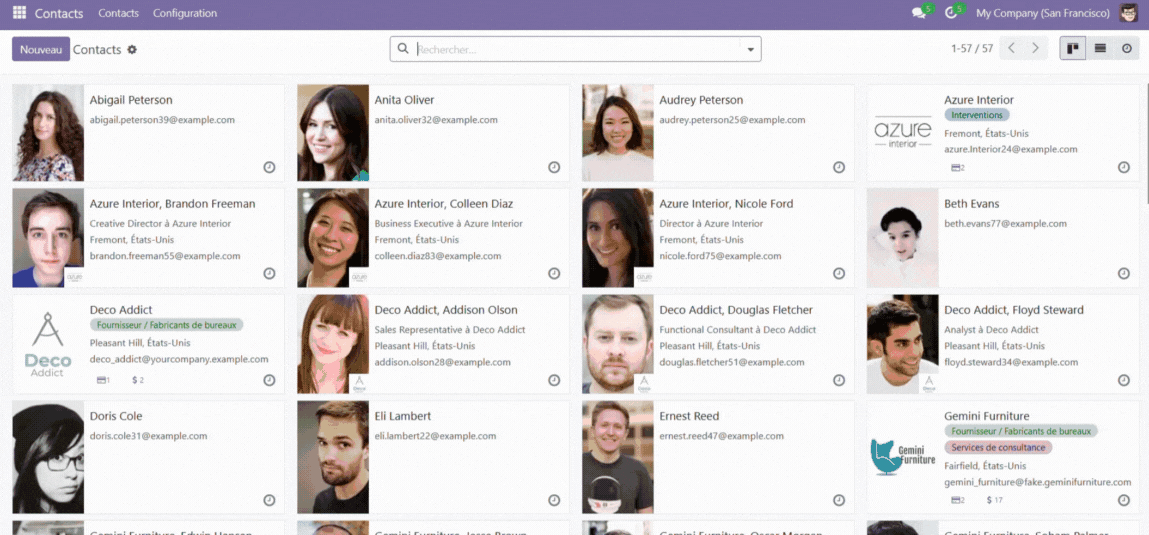Click Gemini Furniture's Fournisseur / Fabricants de bureaux tag

[x=1021, y=432]
